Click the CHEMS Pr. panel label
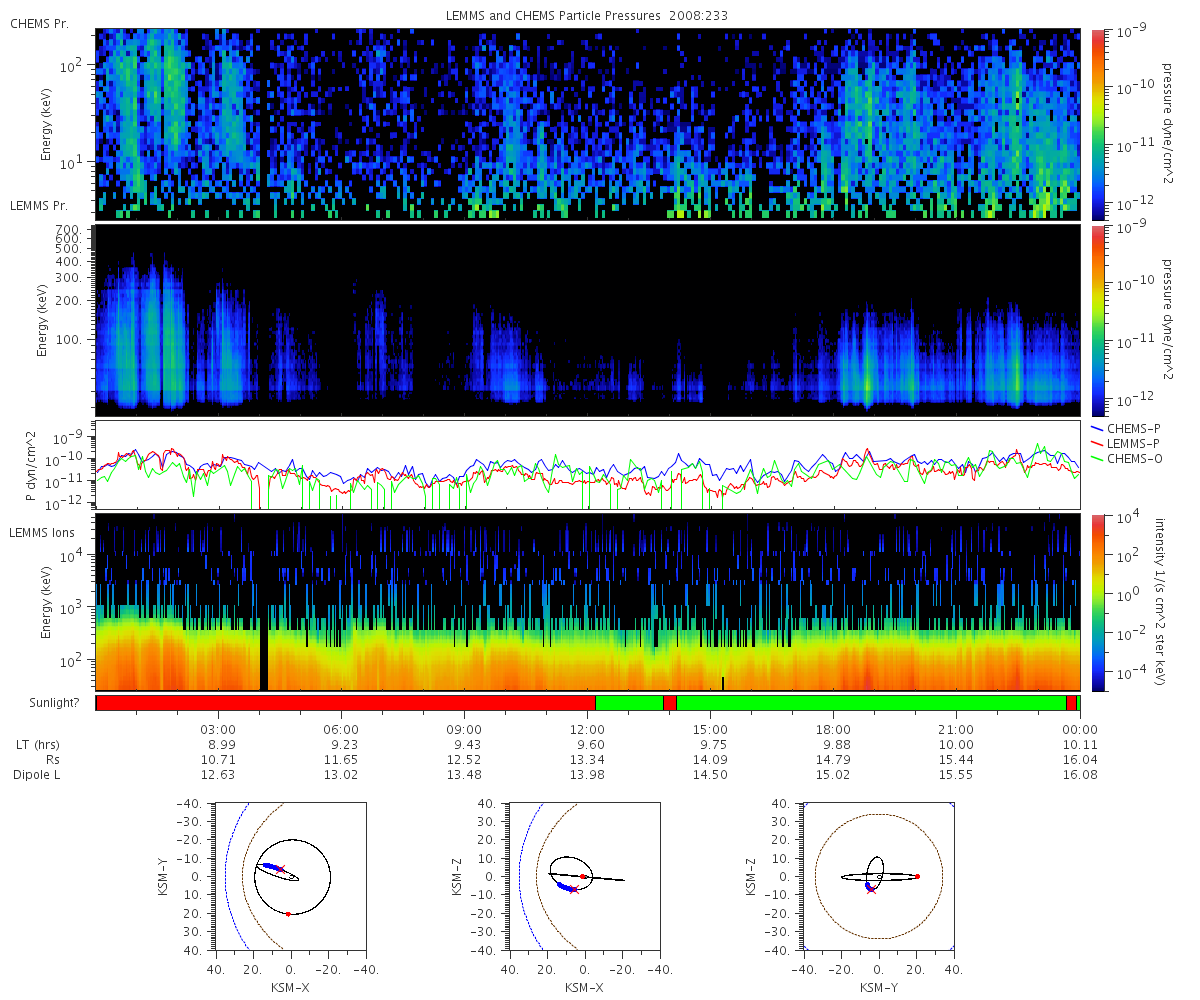1200x1000 pixels. pyautogui.click(x=39, y=22)
